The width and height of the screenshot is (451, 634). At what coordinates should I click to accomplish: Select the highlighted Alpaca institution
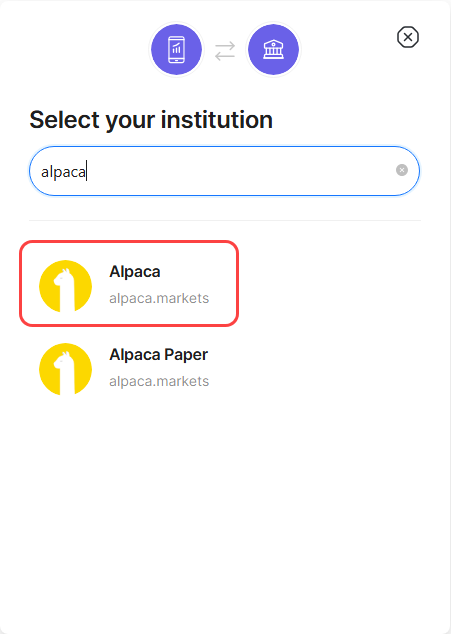[x=129, y=283]
